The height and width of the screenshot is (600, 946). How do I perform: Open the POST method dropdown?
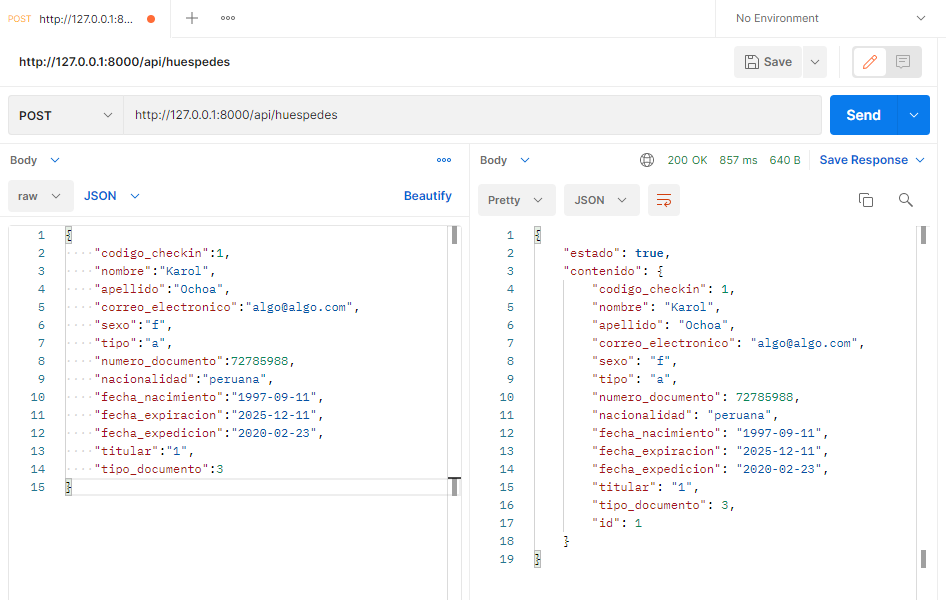pos(66,115)
